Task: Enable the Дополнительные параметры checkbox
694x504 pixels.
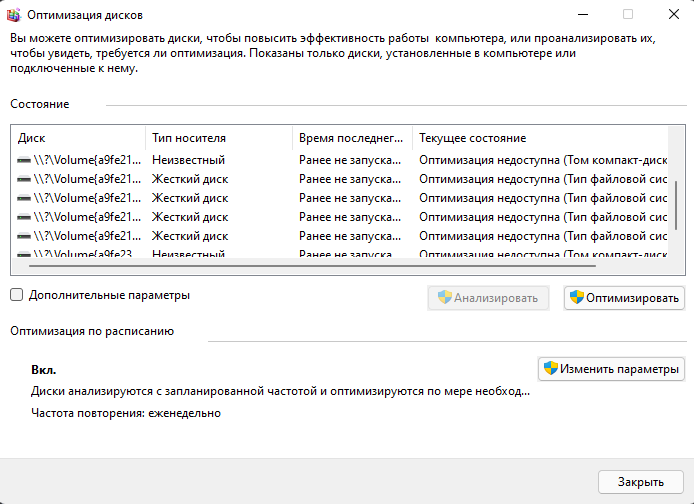Action: [17, 295]
